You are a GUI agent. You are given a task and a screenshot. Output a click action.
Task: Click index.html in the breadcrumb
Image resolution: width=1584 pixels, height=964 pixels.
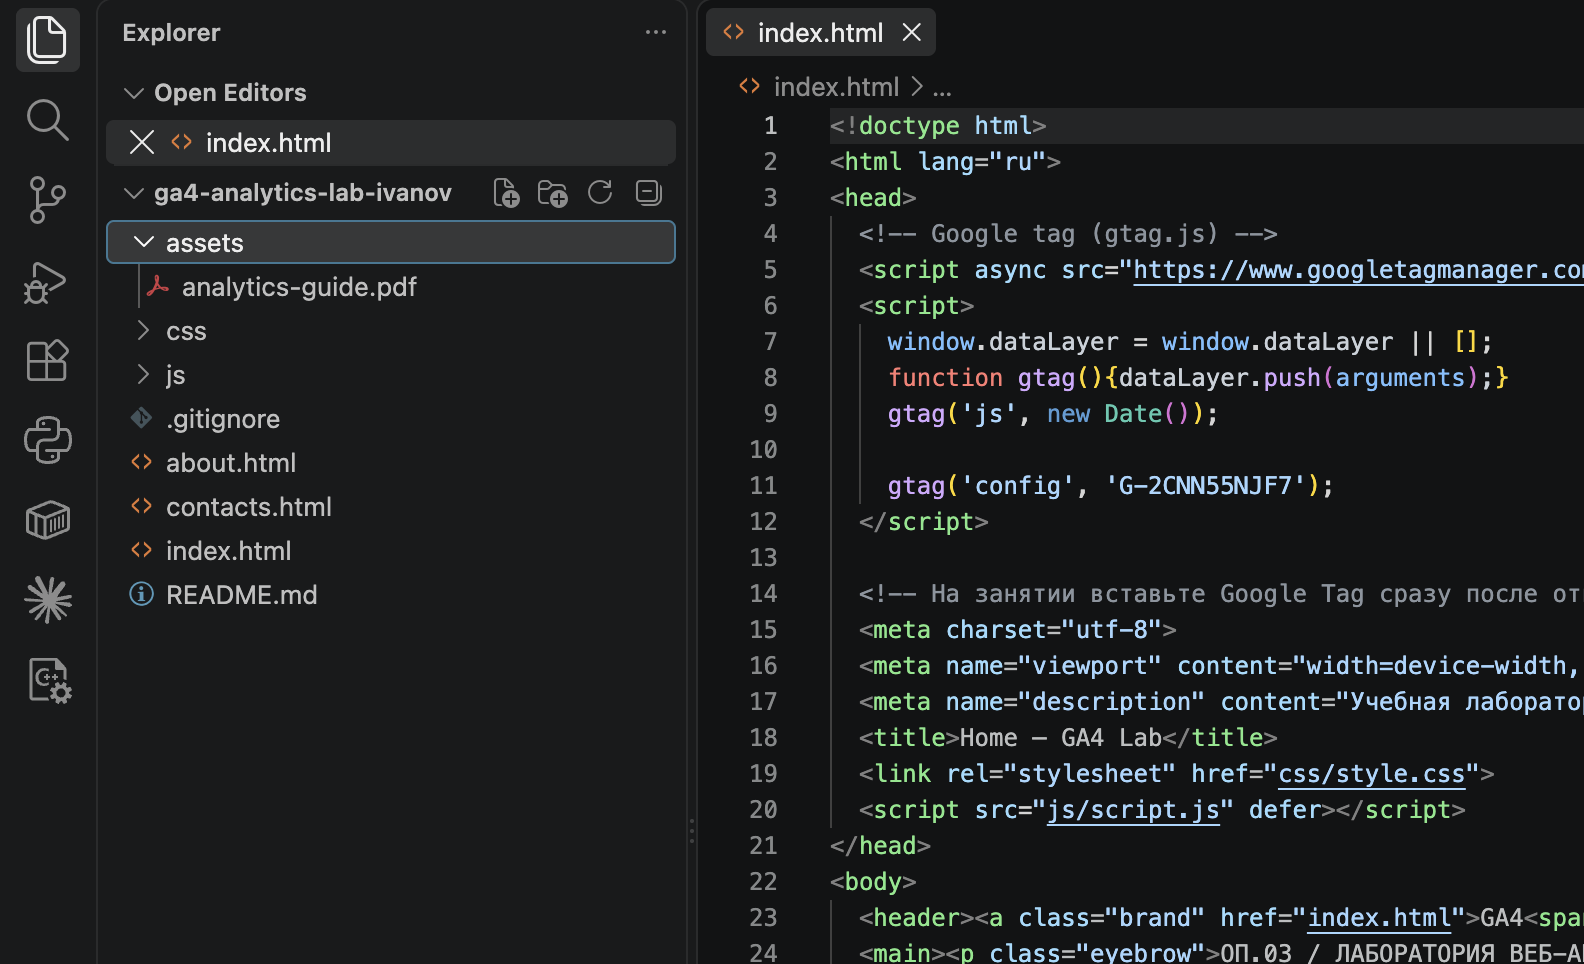(836, 87)
